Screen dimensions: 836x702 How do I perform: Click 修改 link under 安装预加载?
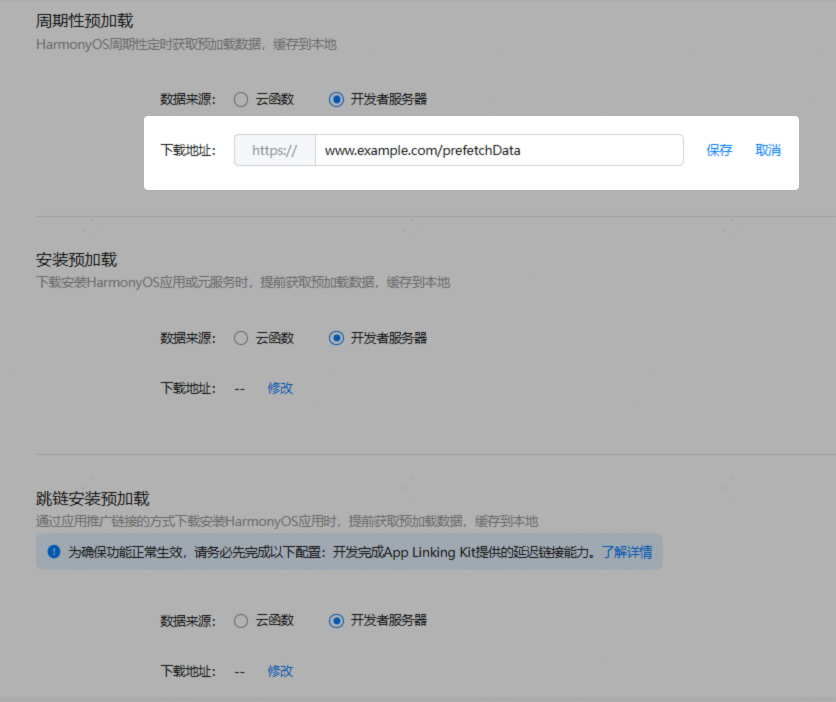[280, 388]
